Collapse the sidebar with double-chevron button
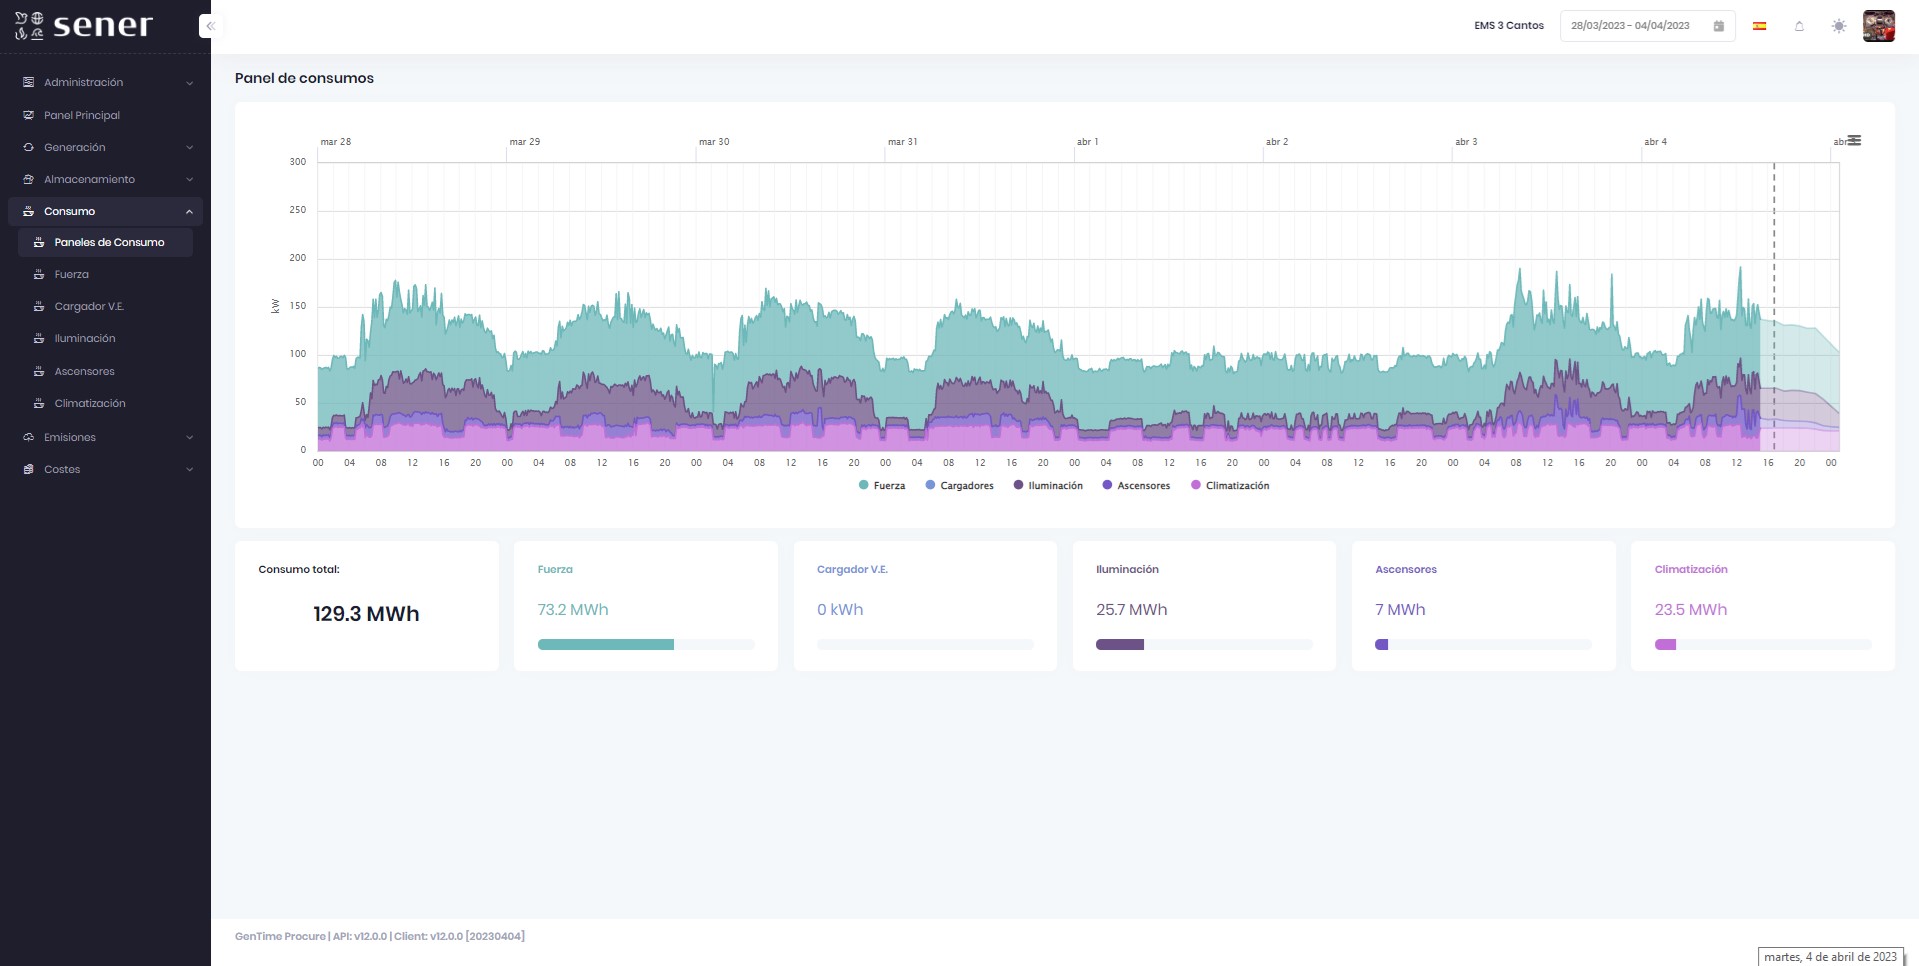 (x=210, y=26)
